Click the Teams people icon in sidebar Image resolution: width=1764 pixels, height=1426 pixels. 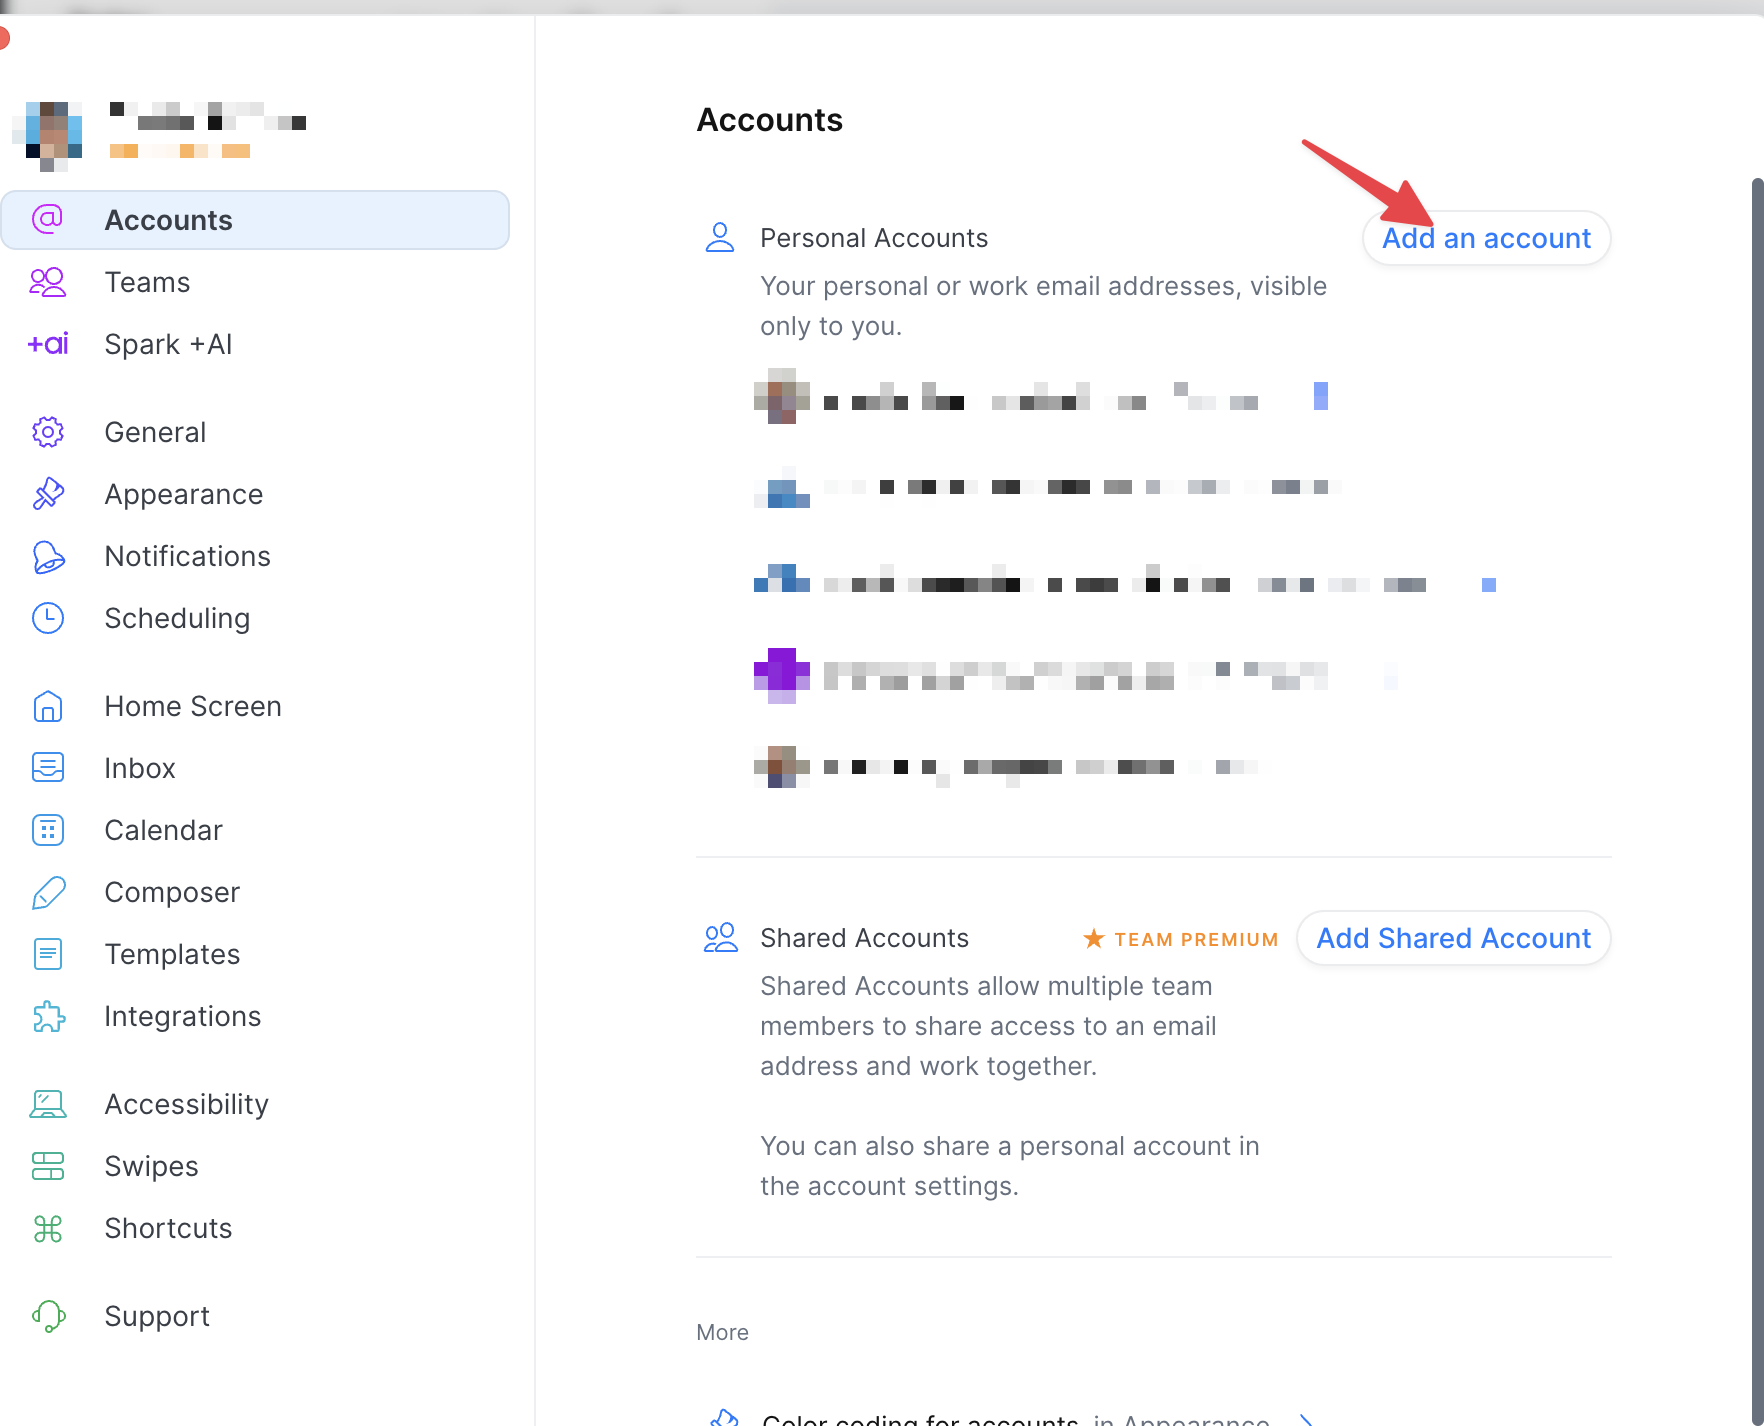pos(47,283)
